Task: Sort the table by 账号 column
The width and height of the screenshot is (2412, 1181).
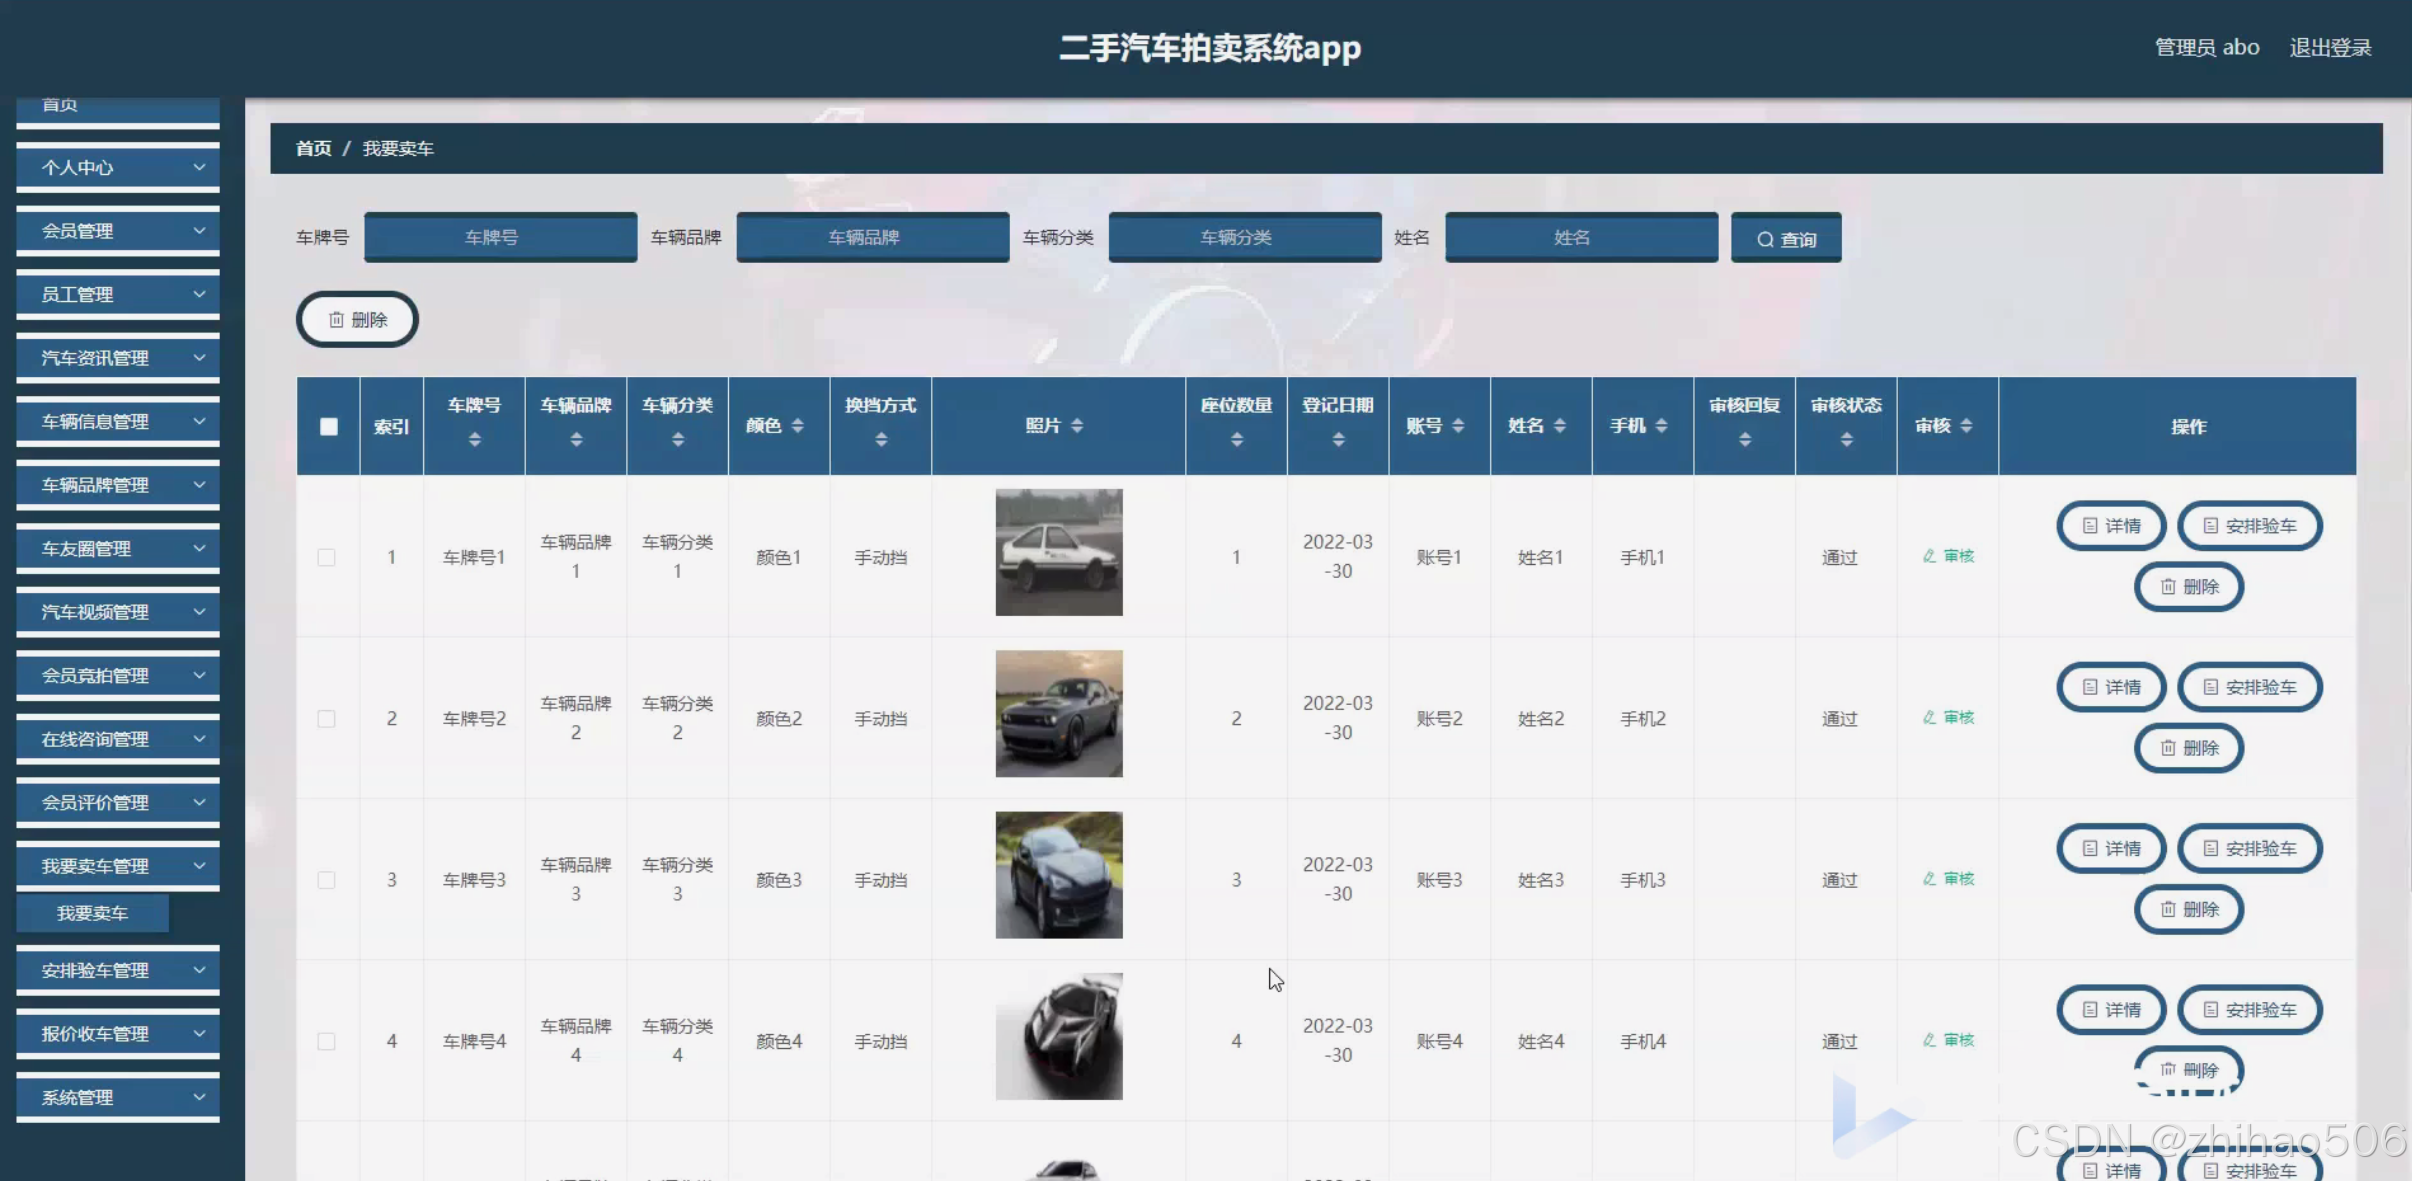Action: coord(1457,426)
